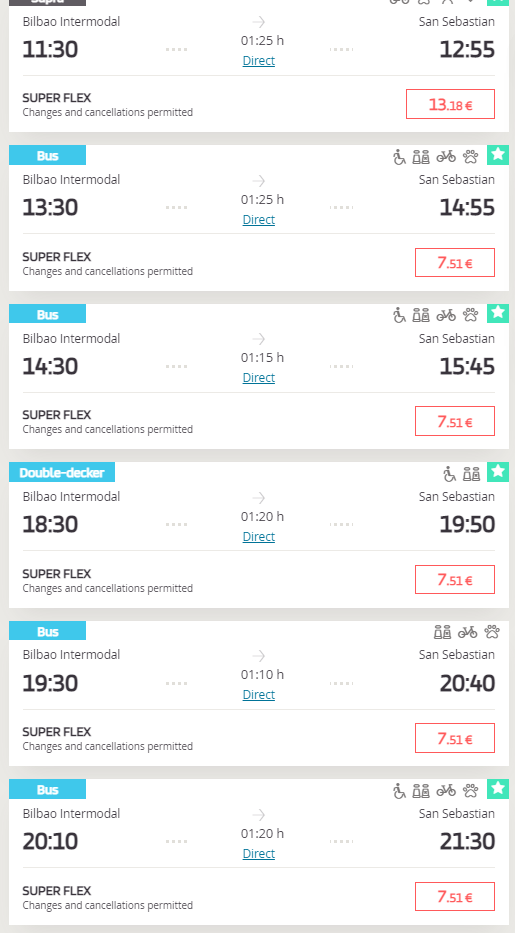Viewport: 515px width, 933px height.
Task: Click bicycle icon on 14:30 bus
Action: 446,315
